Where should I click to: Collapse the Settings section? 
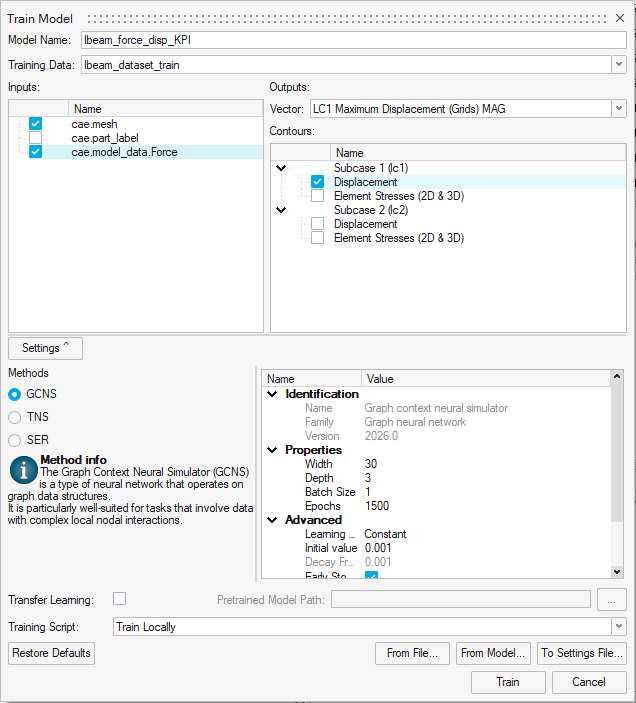point(45,348)
